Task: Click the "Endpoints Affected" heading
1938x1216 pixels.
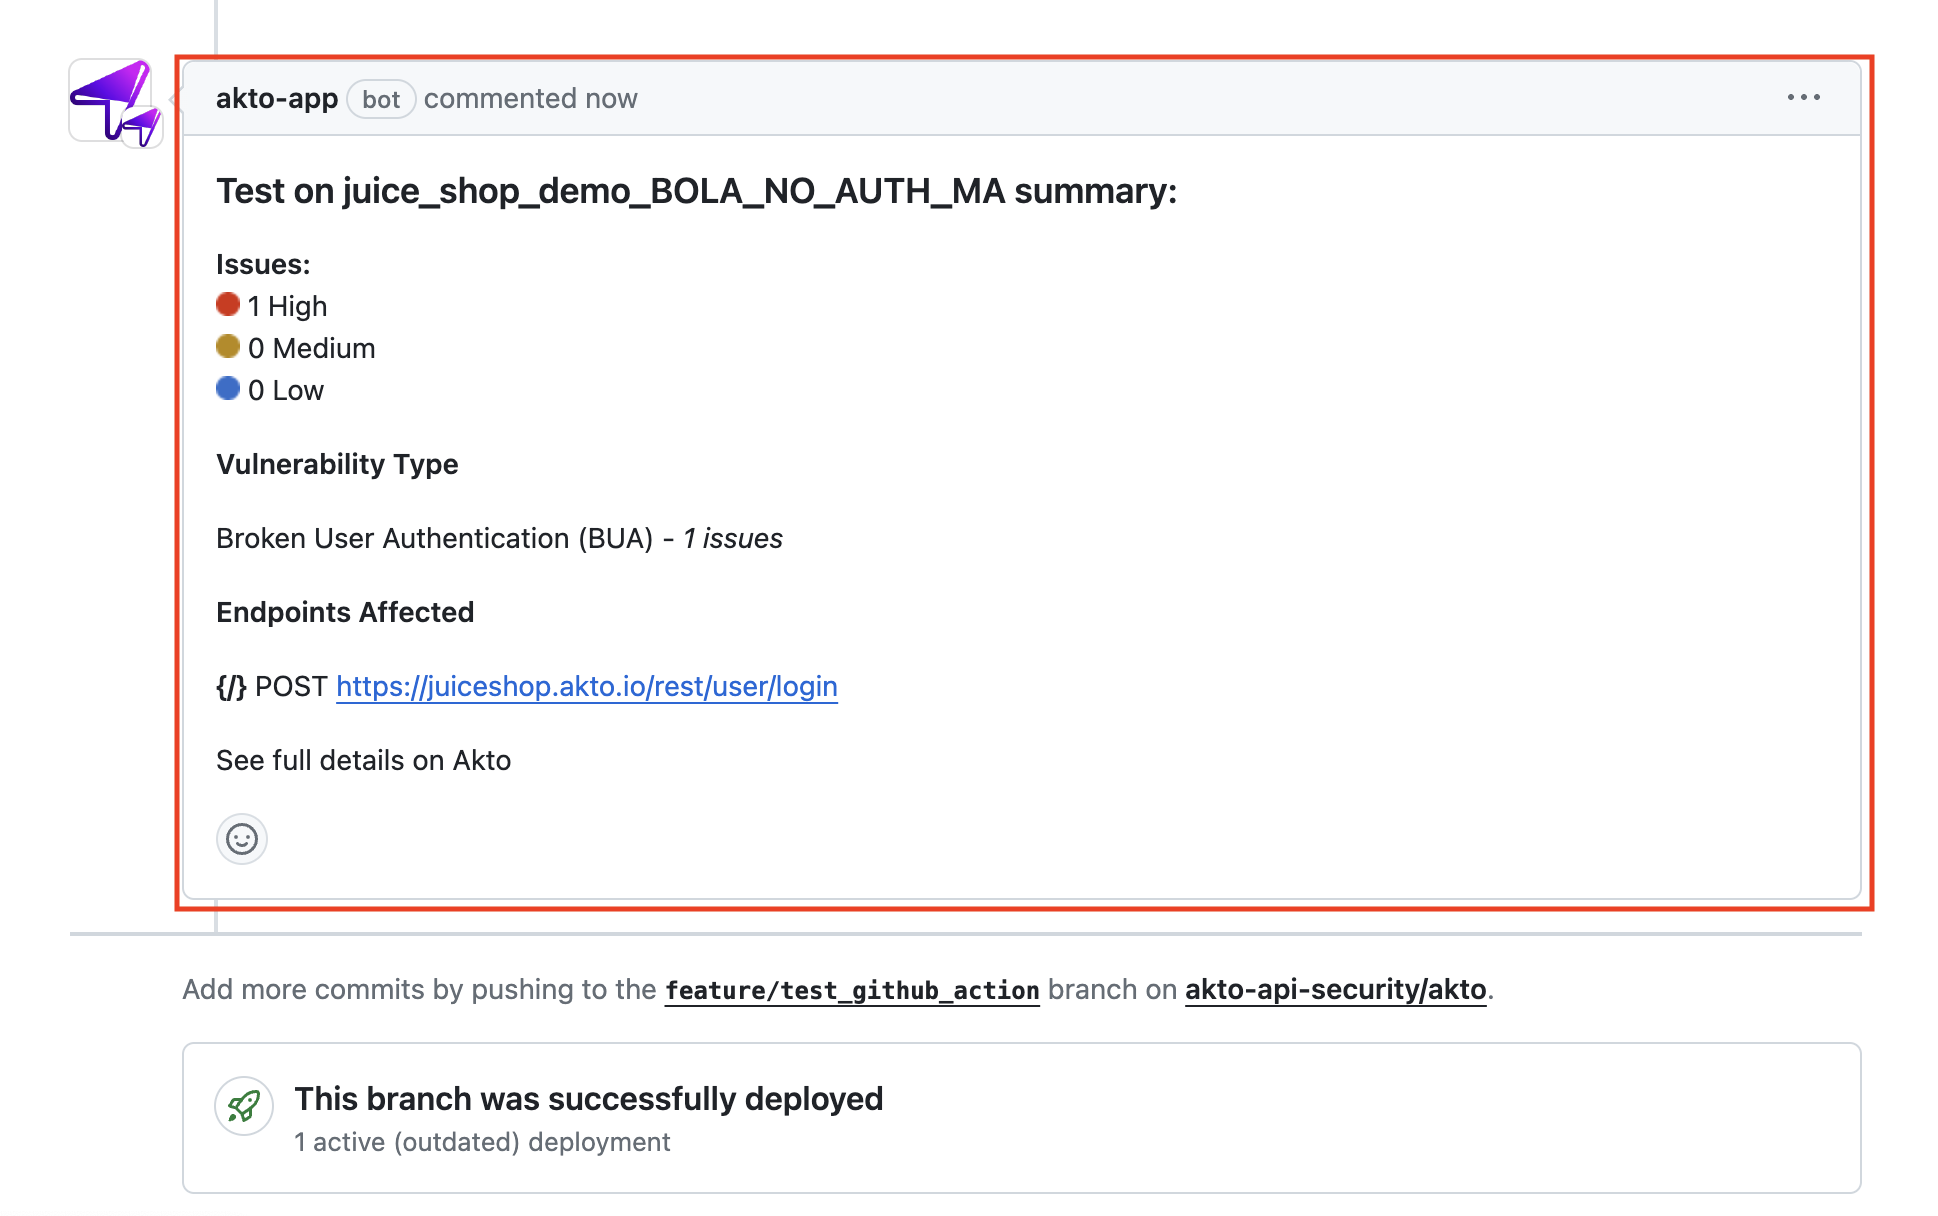Action: (345, 613)
